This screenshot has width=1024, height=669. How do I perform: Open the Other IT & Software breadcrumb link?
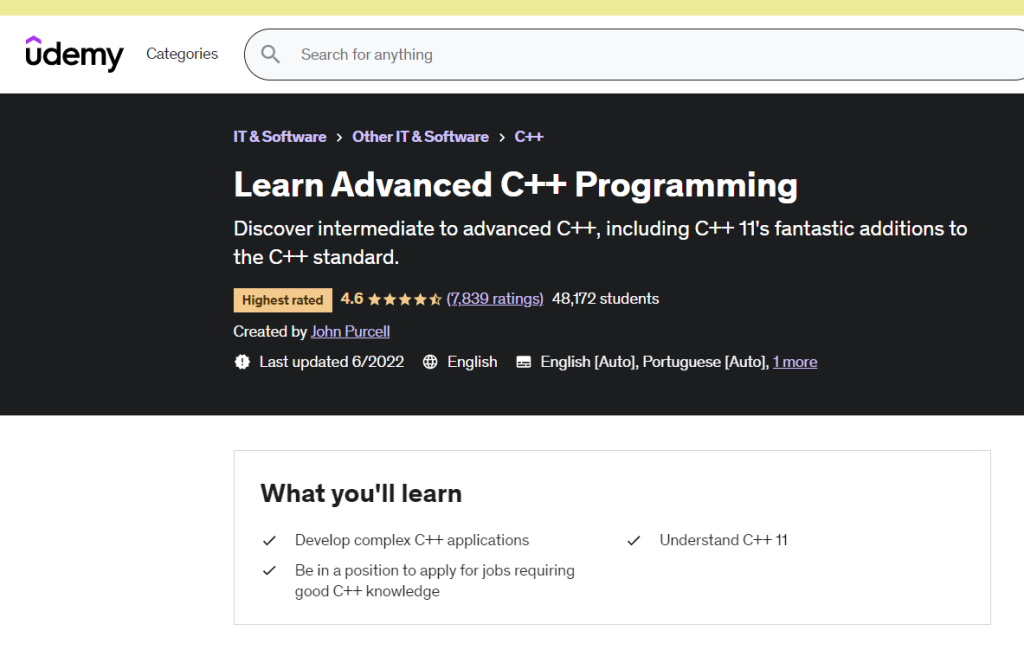point(420,136)
